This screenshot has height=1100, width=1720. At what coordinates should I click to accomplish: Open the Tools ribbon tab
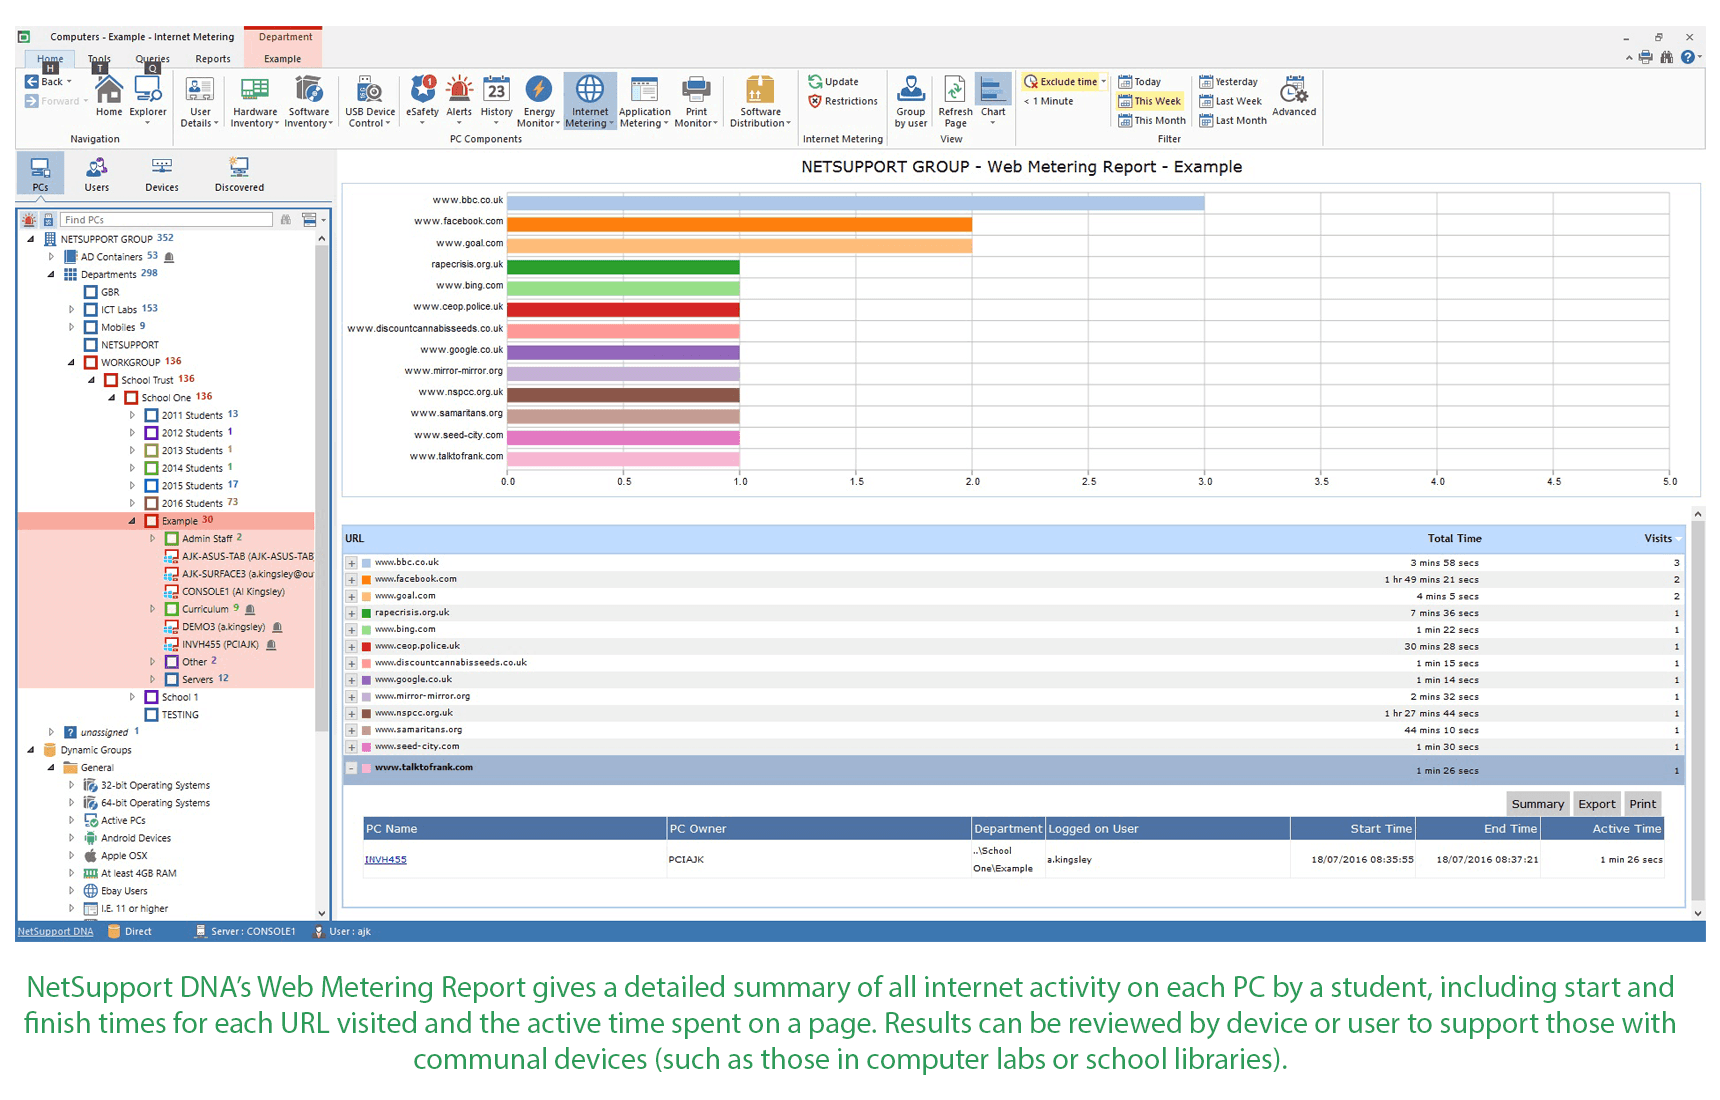(x=98, y=59)
